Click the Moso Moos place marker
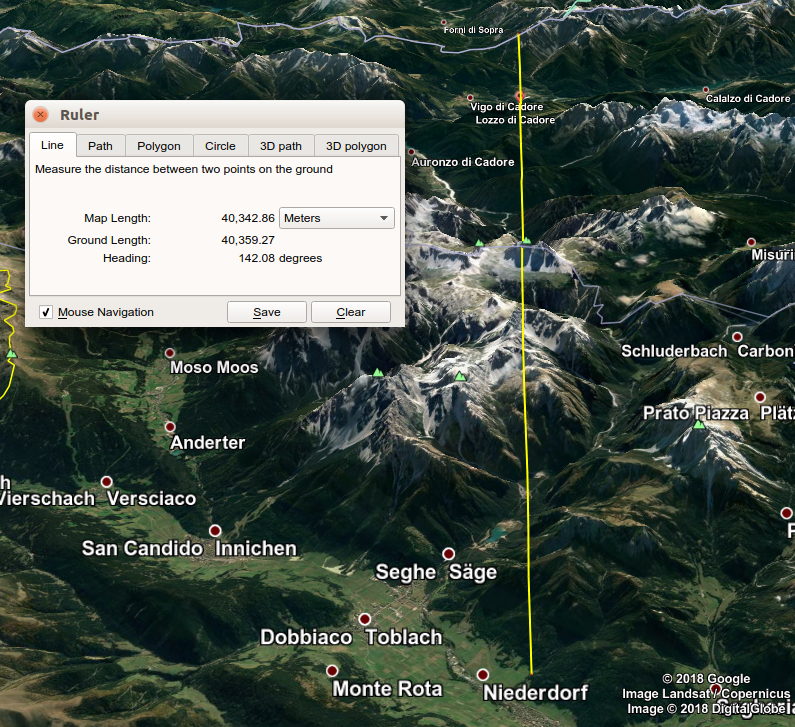 [170, 353]
